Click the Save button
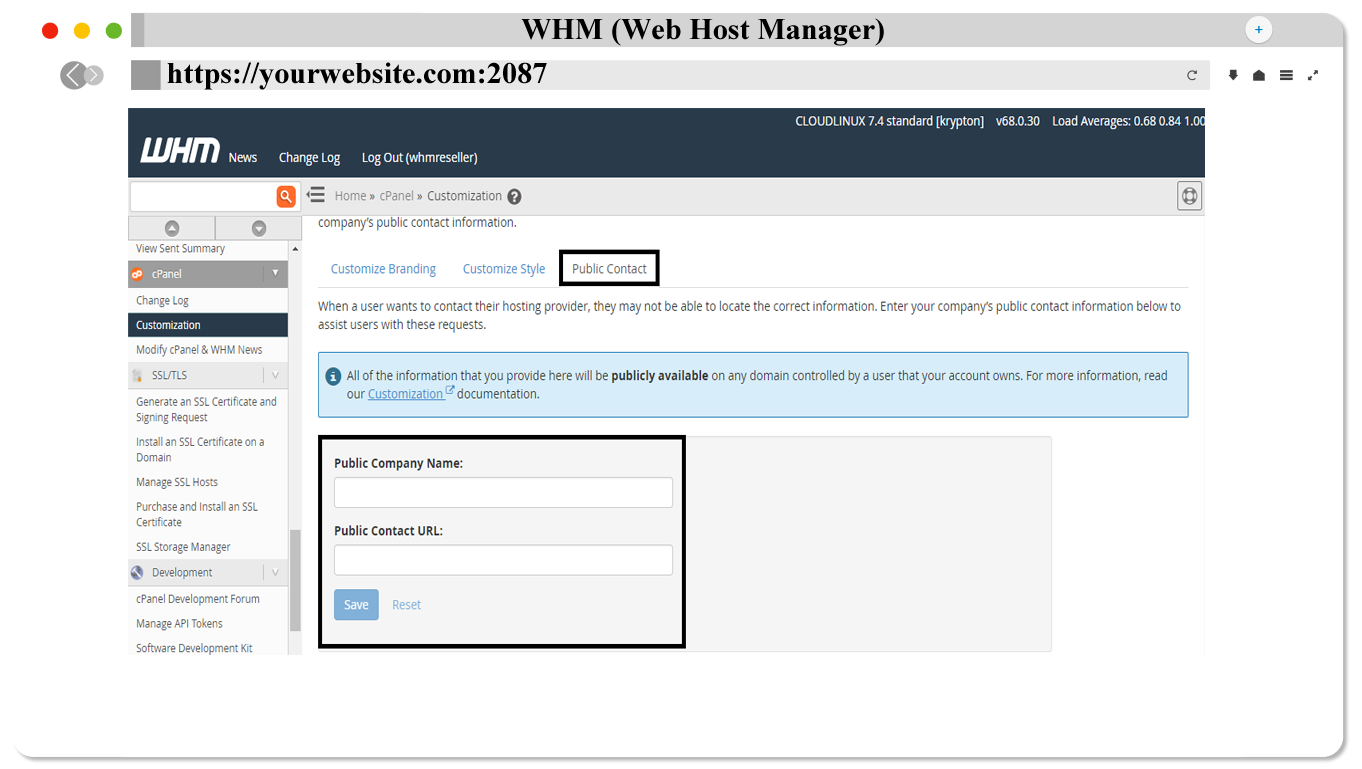 pyautogui.click(x=356, y=605)
